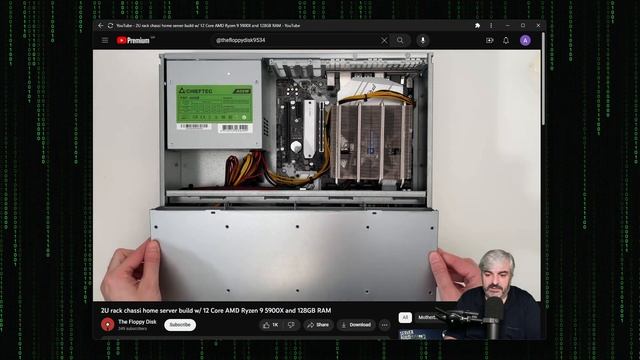Select the All filter chip

pos(405,317)
